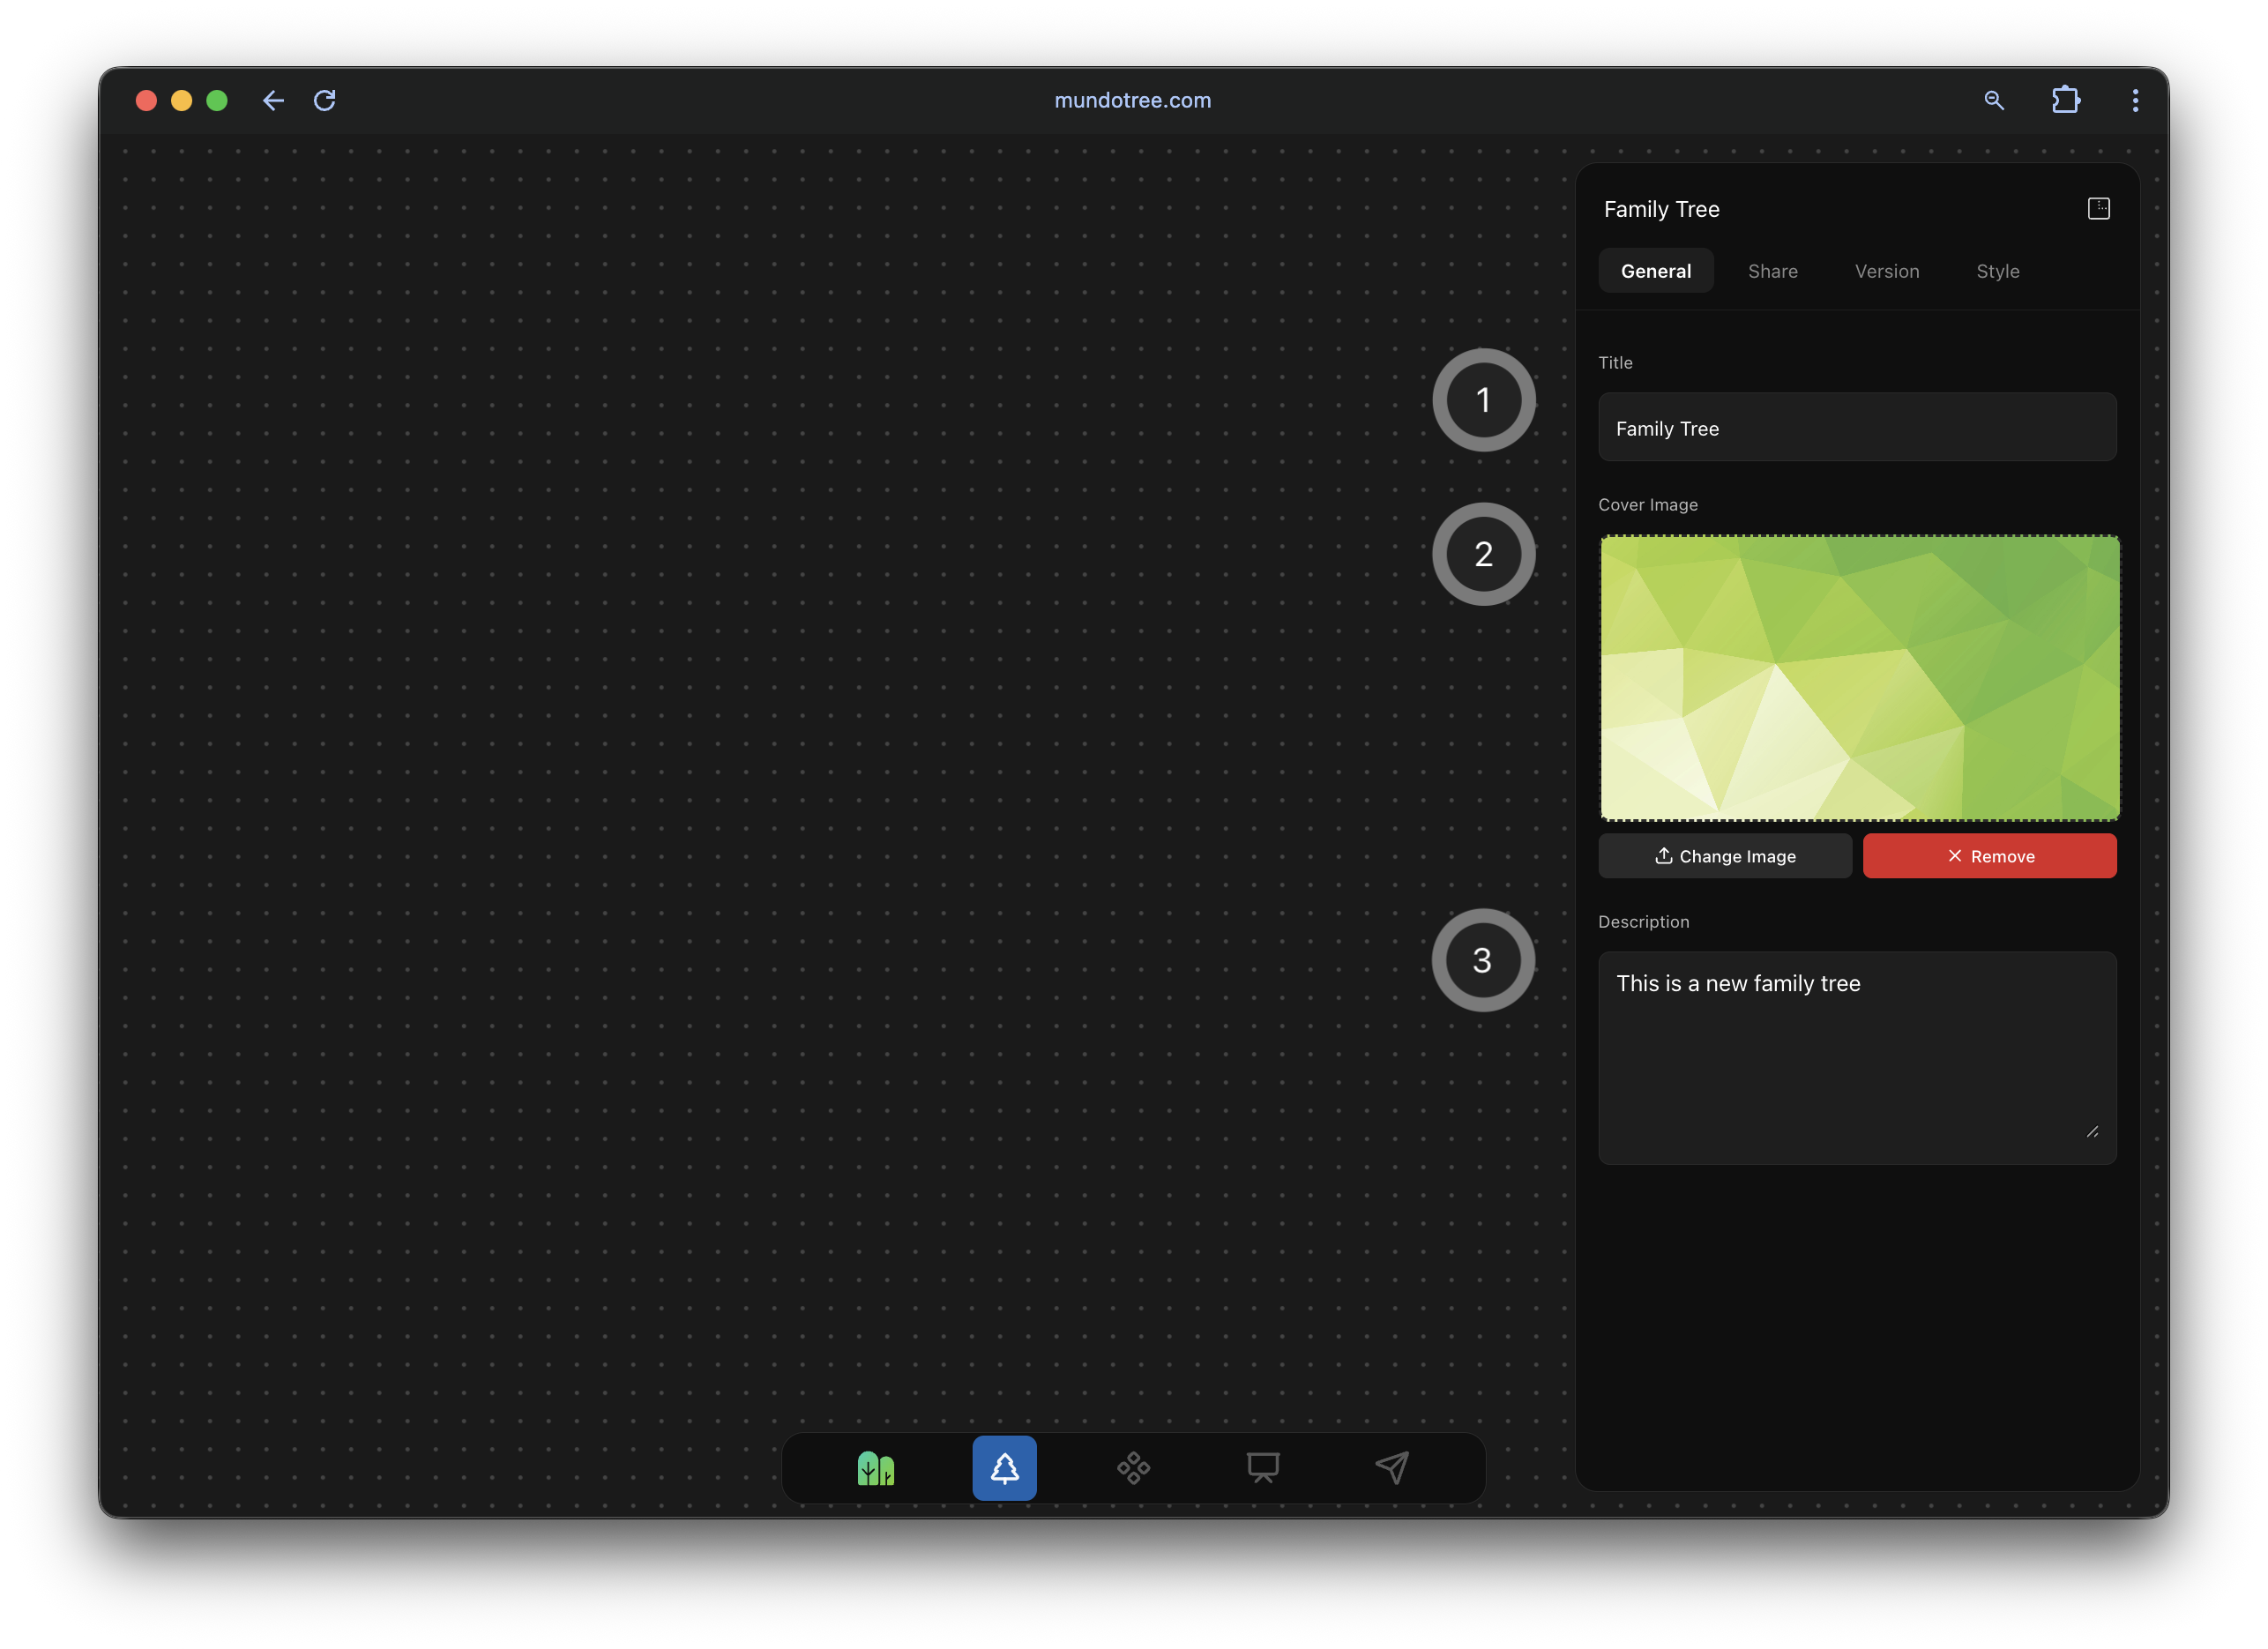2268x1649 pixels.
Task: Click the Family Tree panel heading
Action: [1661, 209]
